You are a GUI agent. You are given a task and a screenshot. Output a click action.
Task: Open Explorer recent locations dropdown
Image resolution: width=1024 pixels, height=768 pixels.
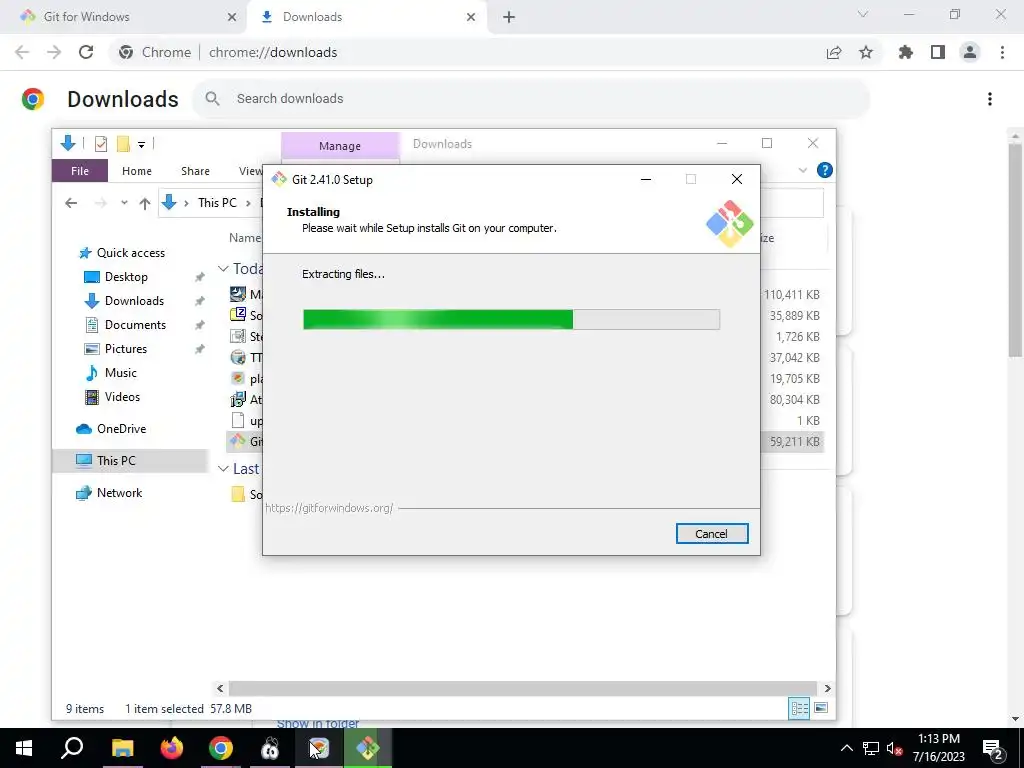pyautogui.click(x=124, y=203)
